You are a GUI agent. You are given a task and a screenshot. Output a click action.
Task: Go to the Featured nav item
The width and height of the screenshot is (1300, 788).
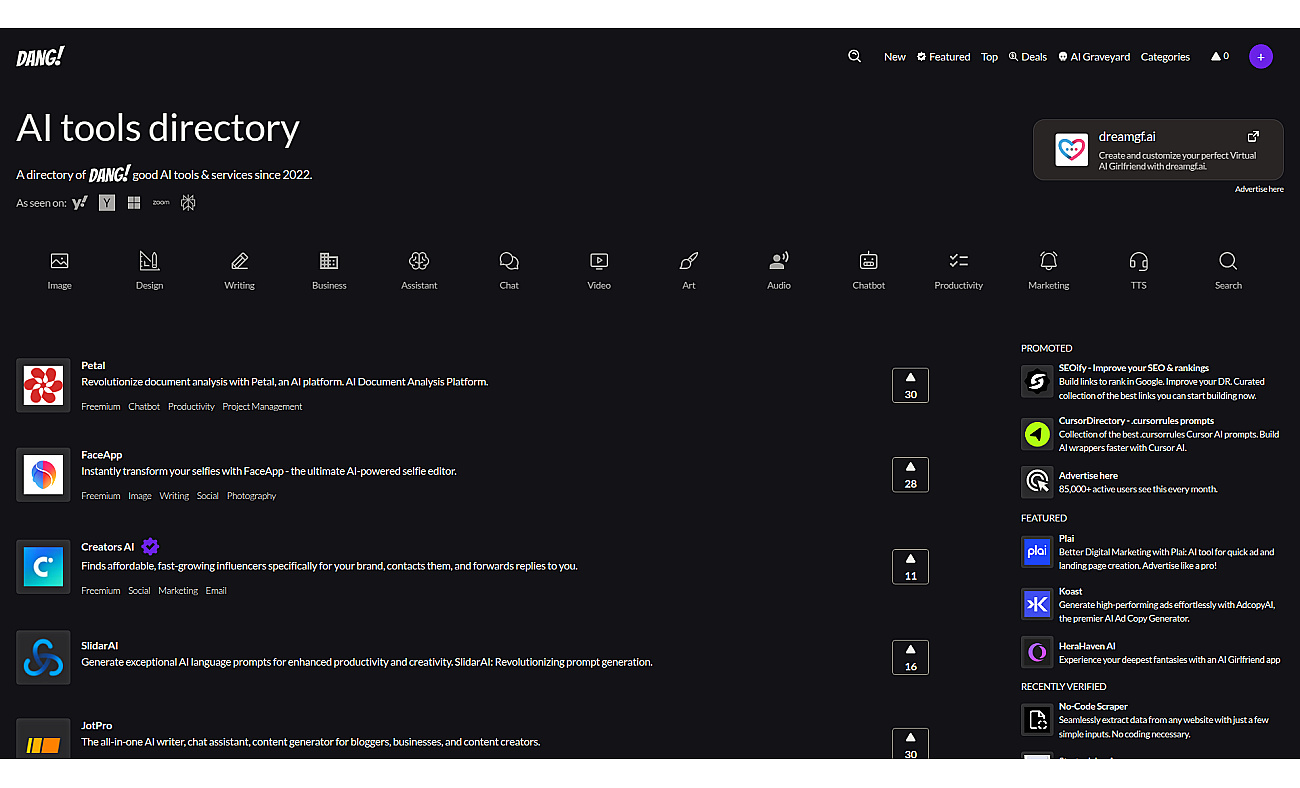(944, 57)
